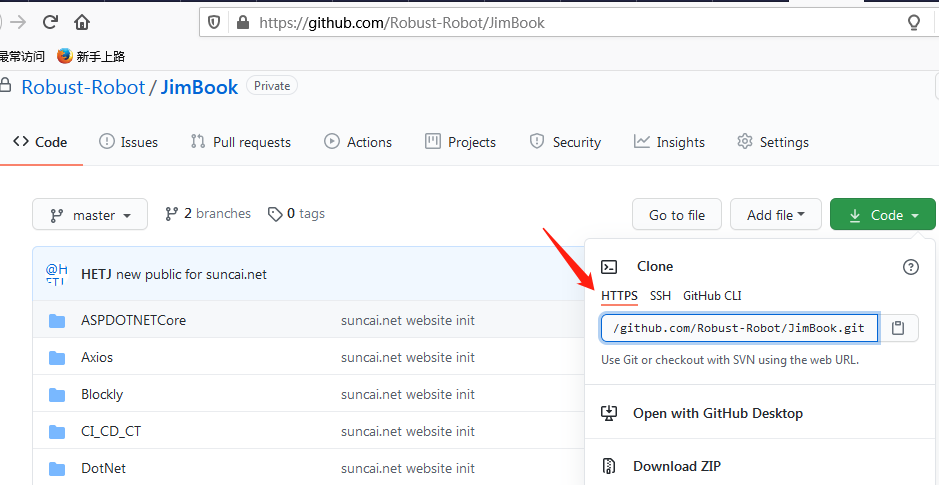Choose Open with GitHub Desktop
Image resolution: width=939 pixels, height=485 pixels.
click(x=701, y=413)
